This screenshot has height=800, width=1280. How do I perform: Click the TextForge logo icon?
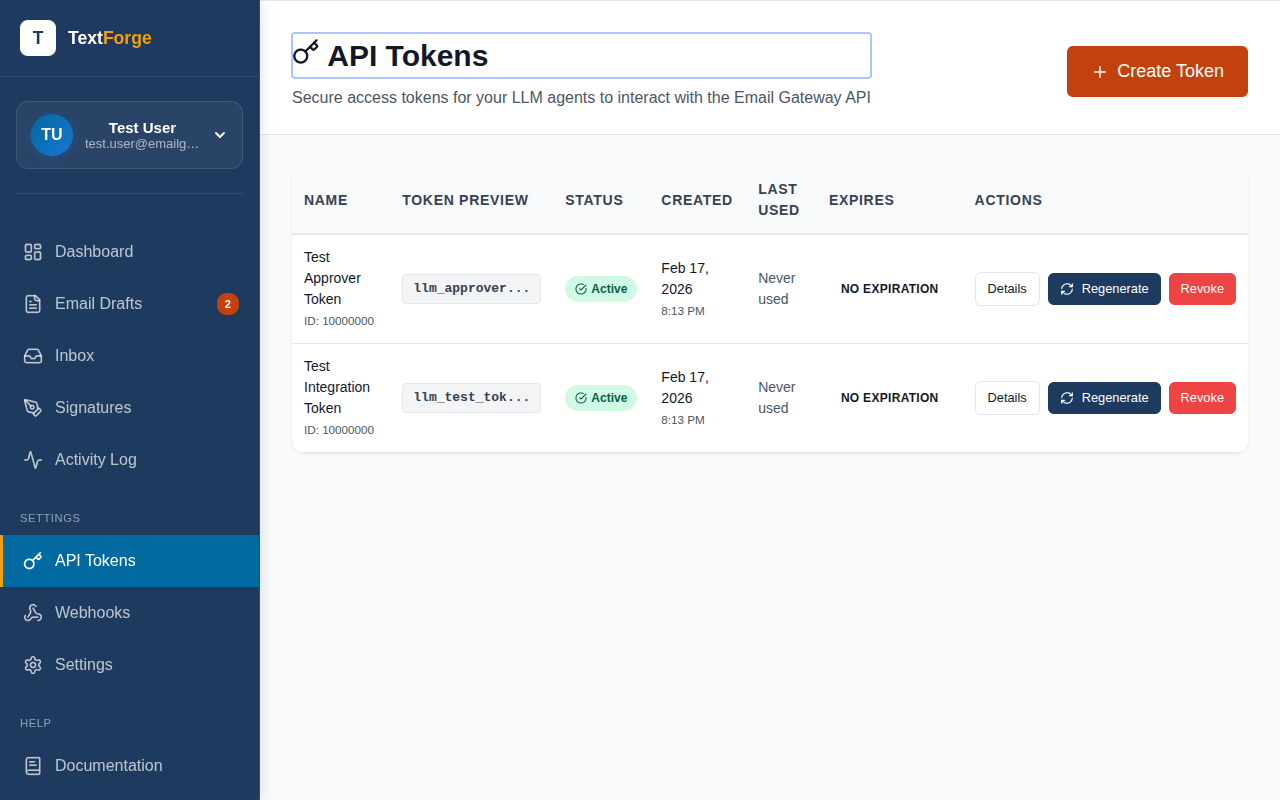pos(38,38)
